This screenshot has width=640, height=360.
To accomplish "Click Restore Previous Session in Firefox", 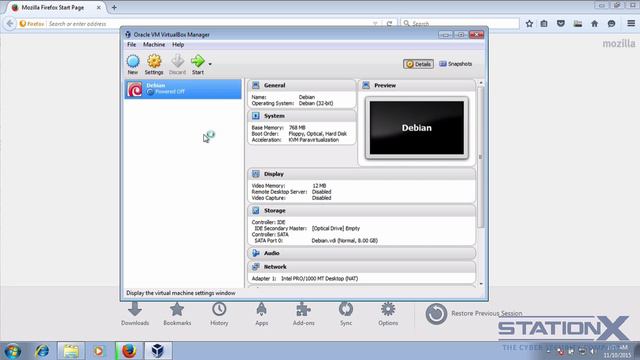I will (473, 313).
